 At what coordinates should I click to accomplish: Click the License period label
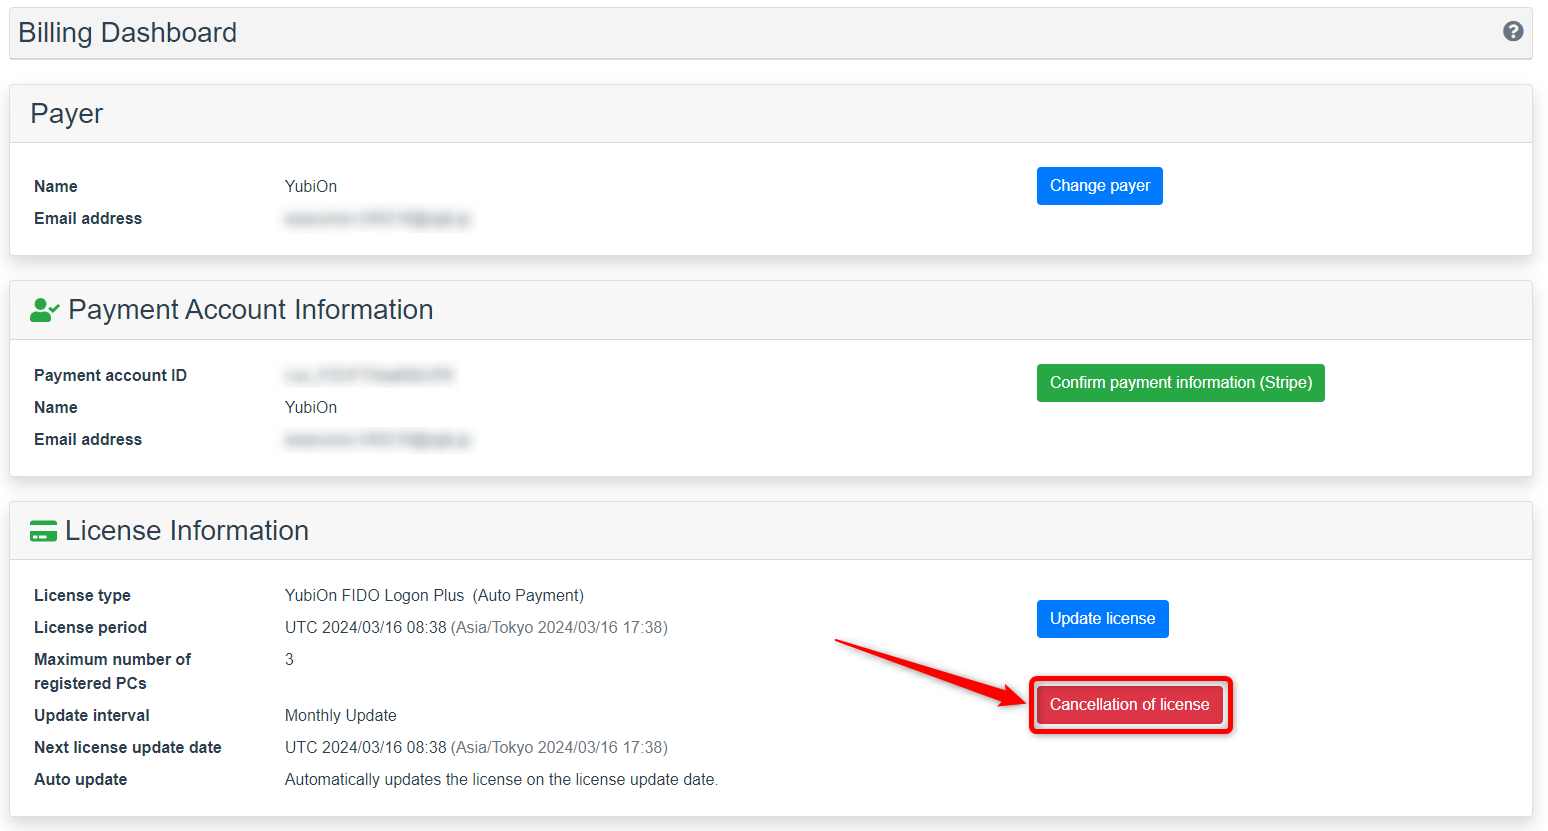[x=90, y=628]
